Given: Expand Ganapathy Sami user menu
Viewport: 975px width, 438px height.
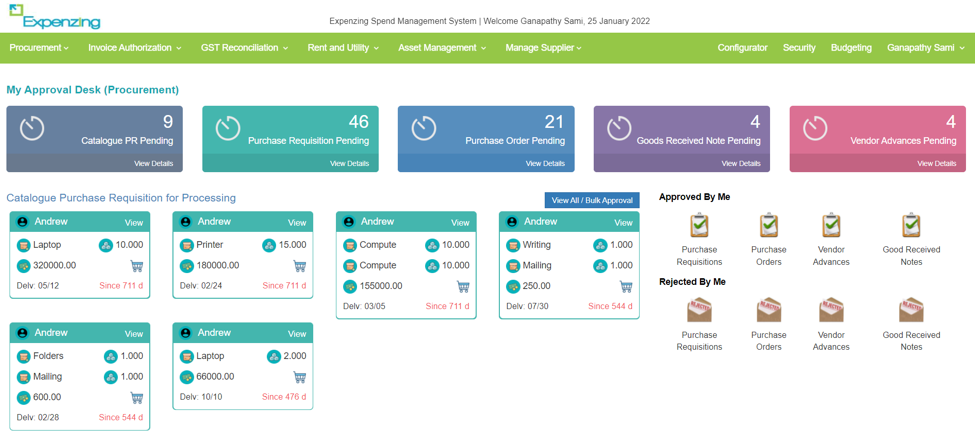Looking at the screenshot, I should (926, 48).
